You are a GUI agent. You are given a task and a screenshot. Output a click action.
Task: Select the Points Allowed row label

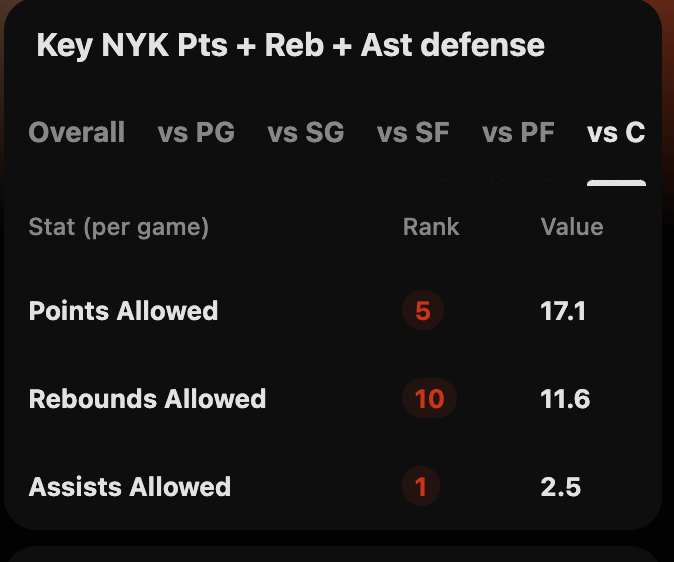(123, 311)
